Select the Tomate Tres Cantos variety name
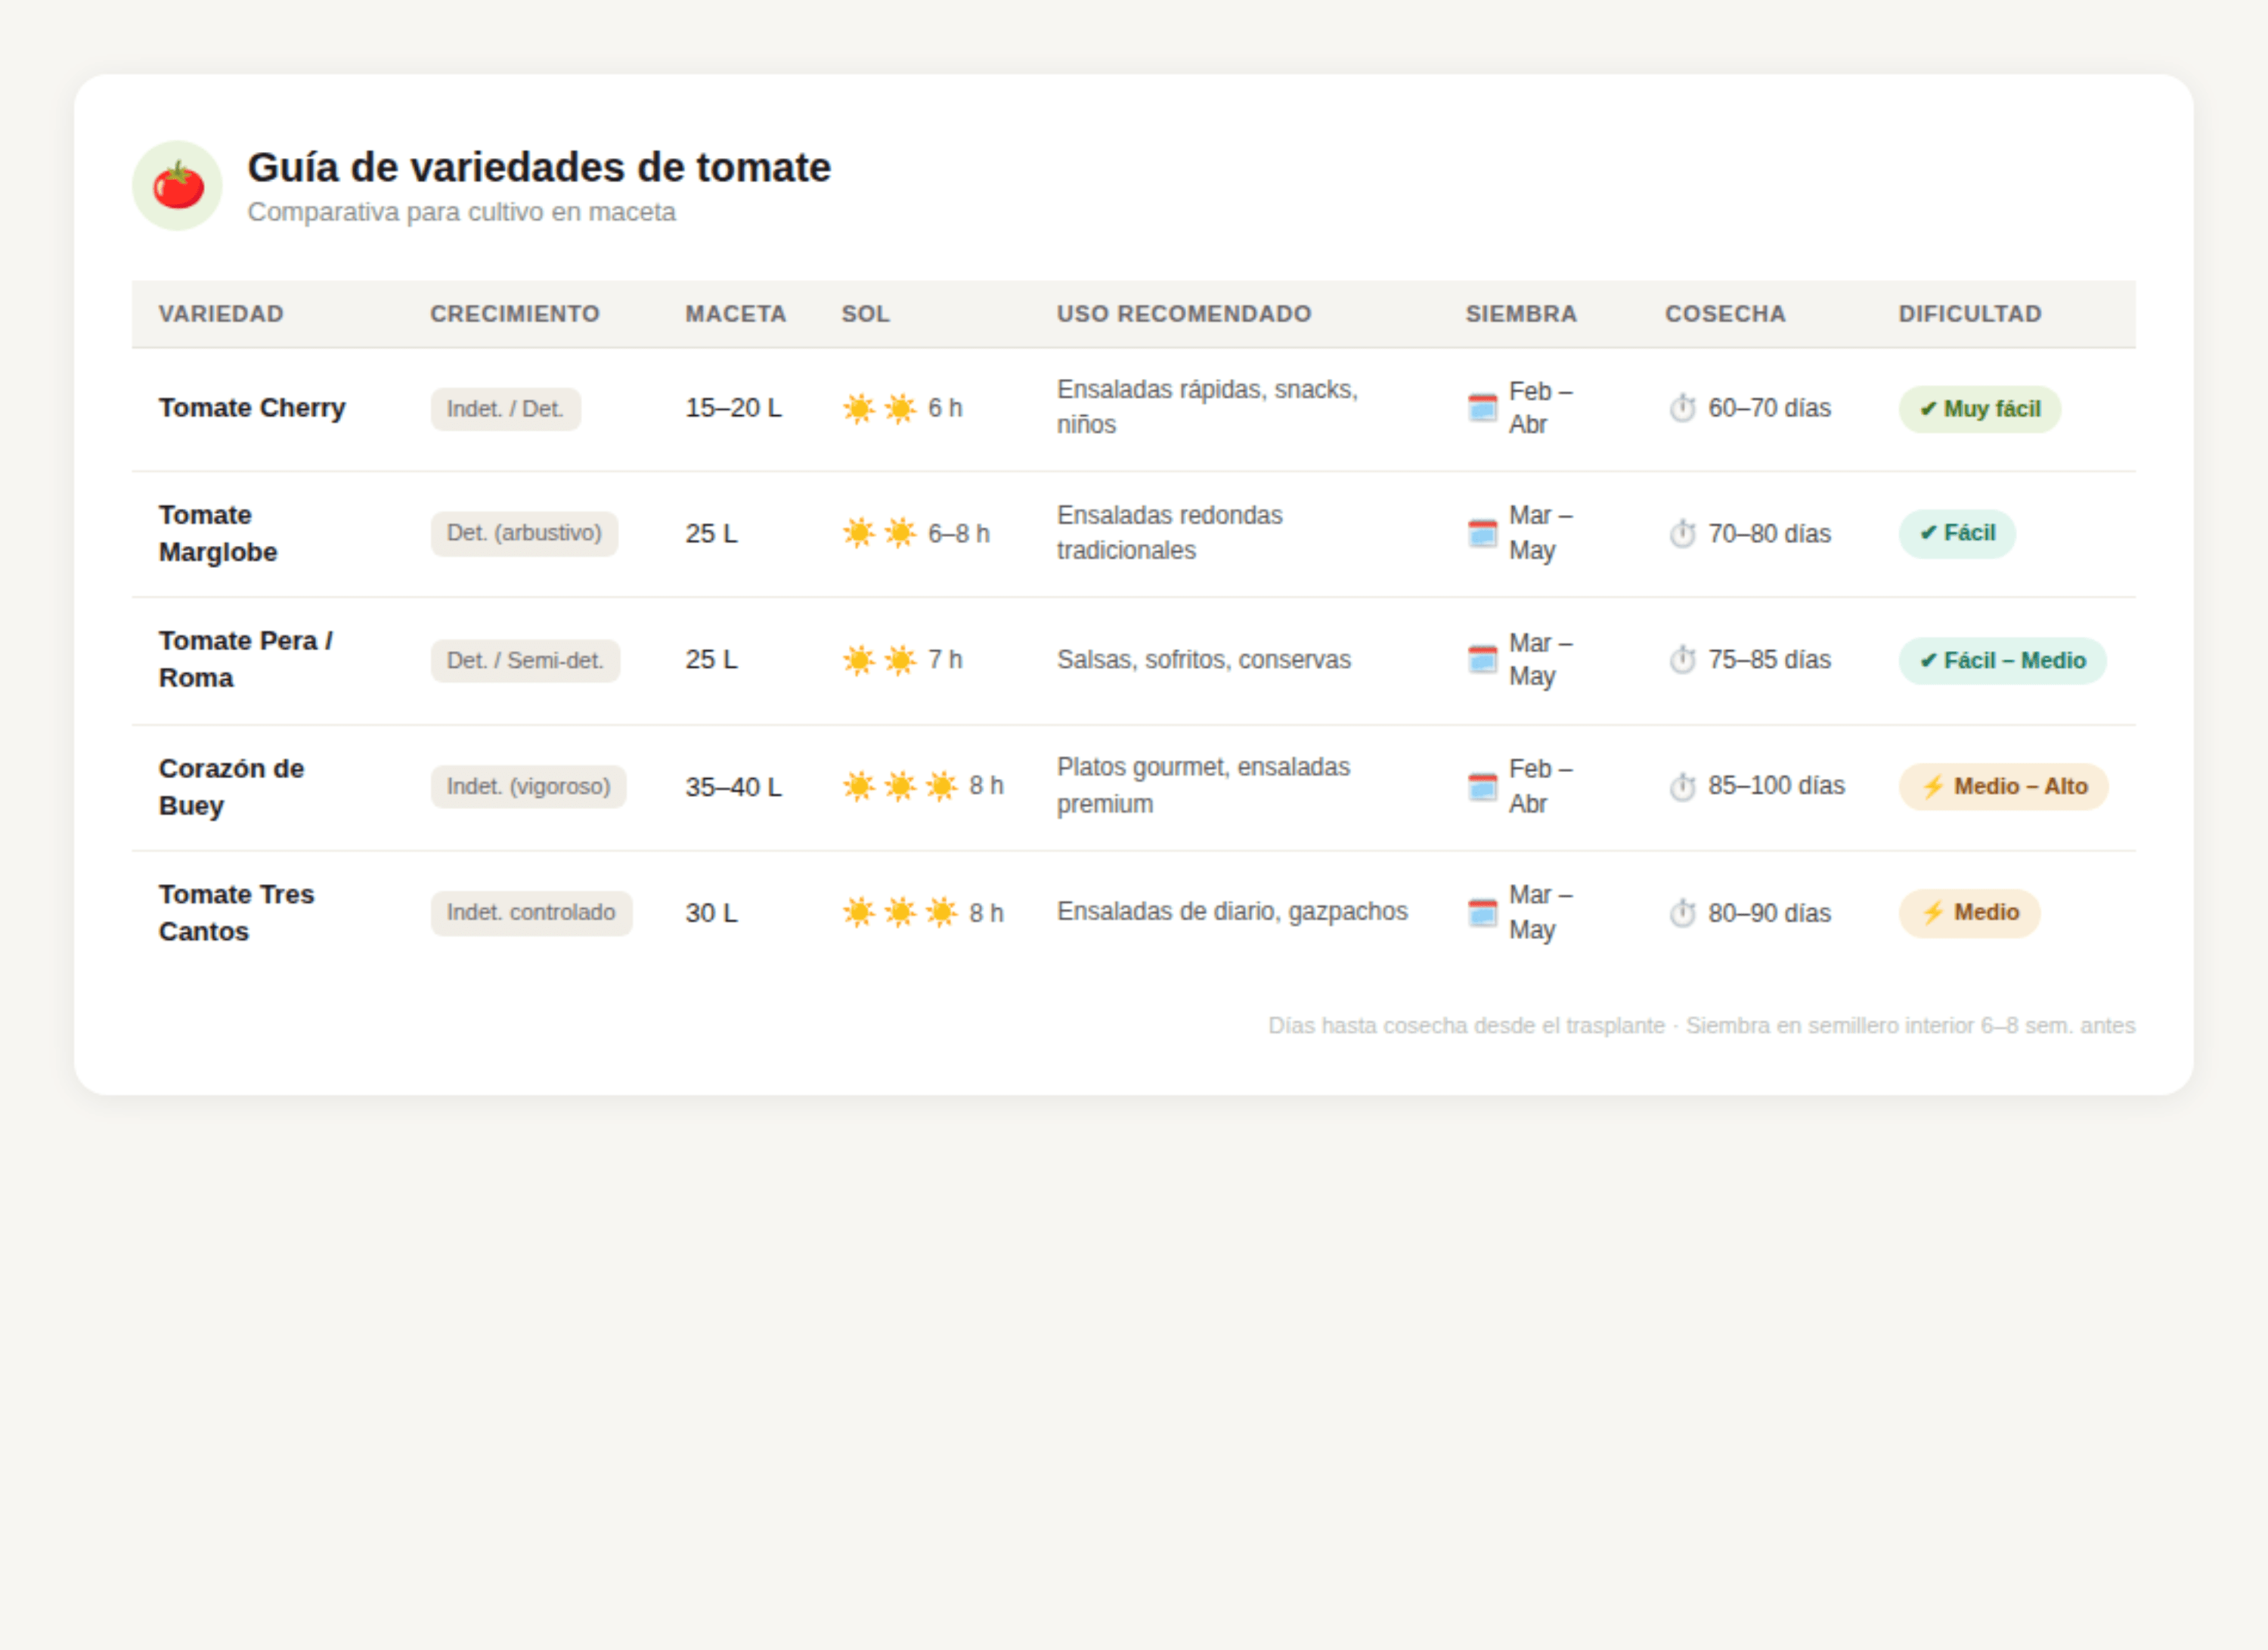This screenshot has width=2268, height=1650. coord(236,913)
